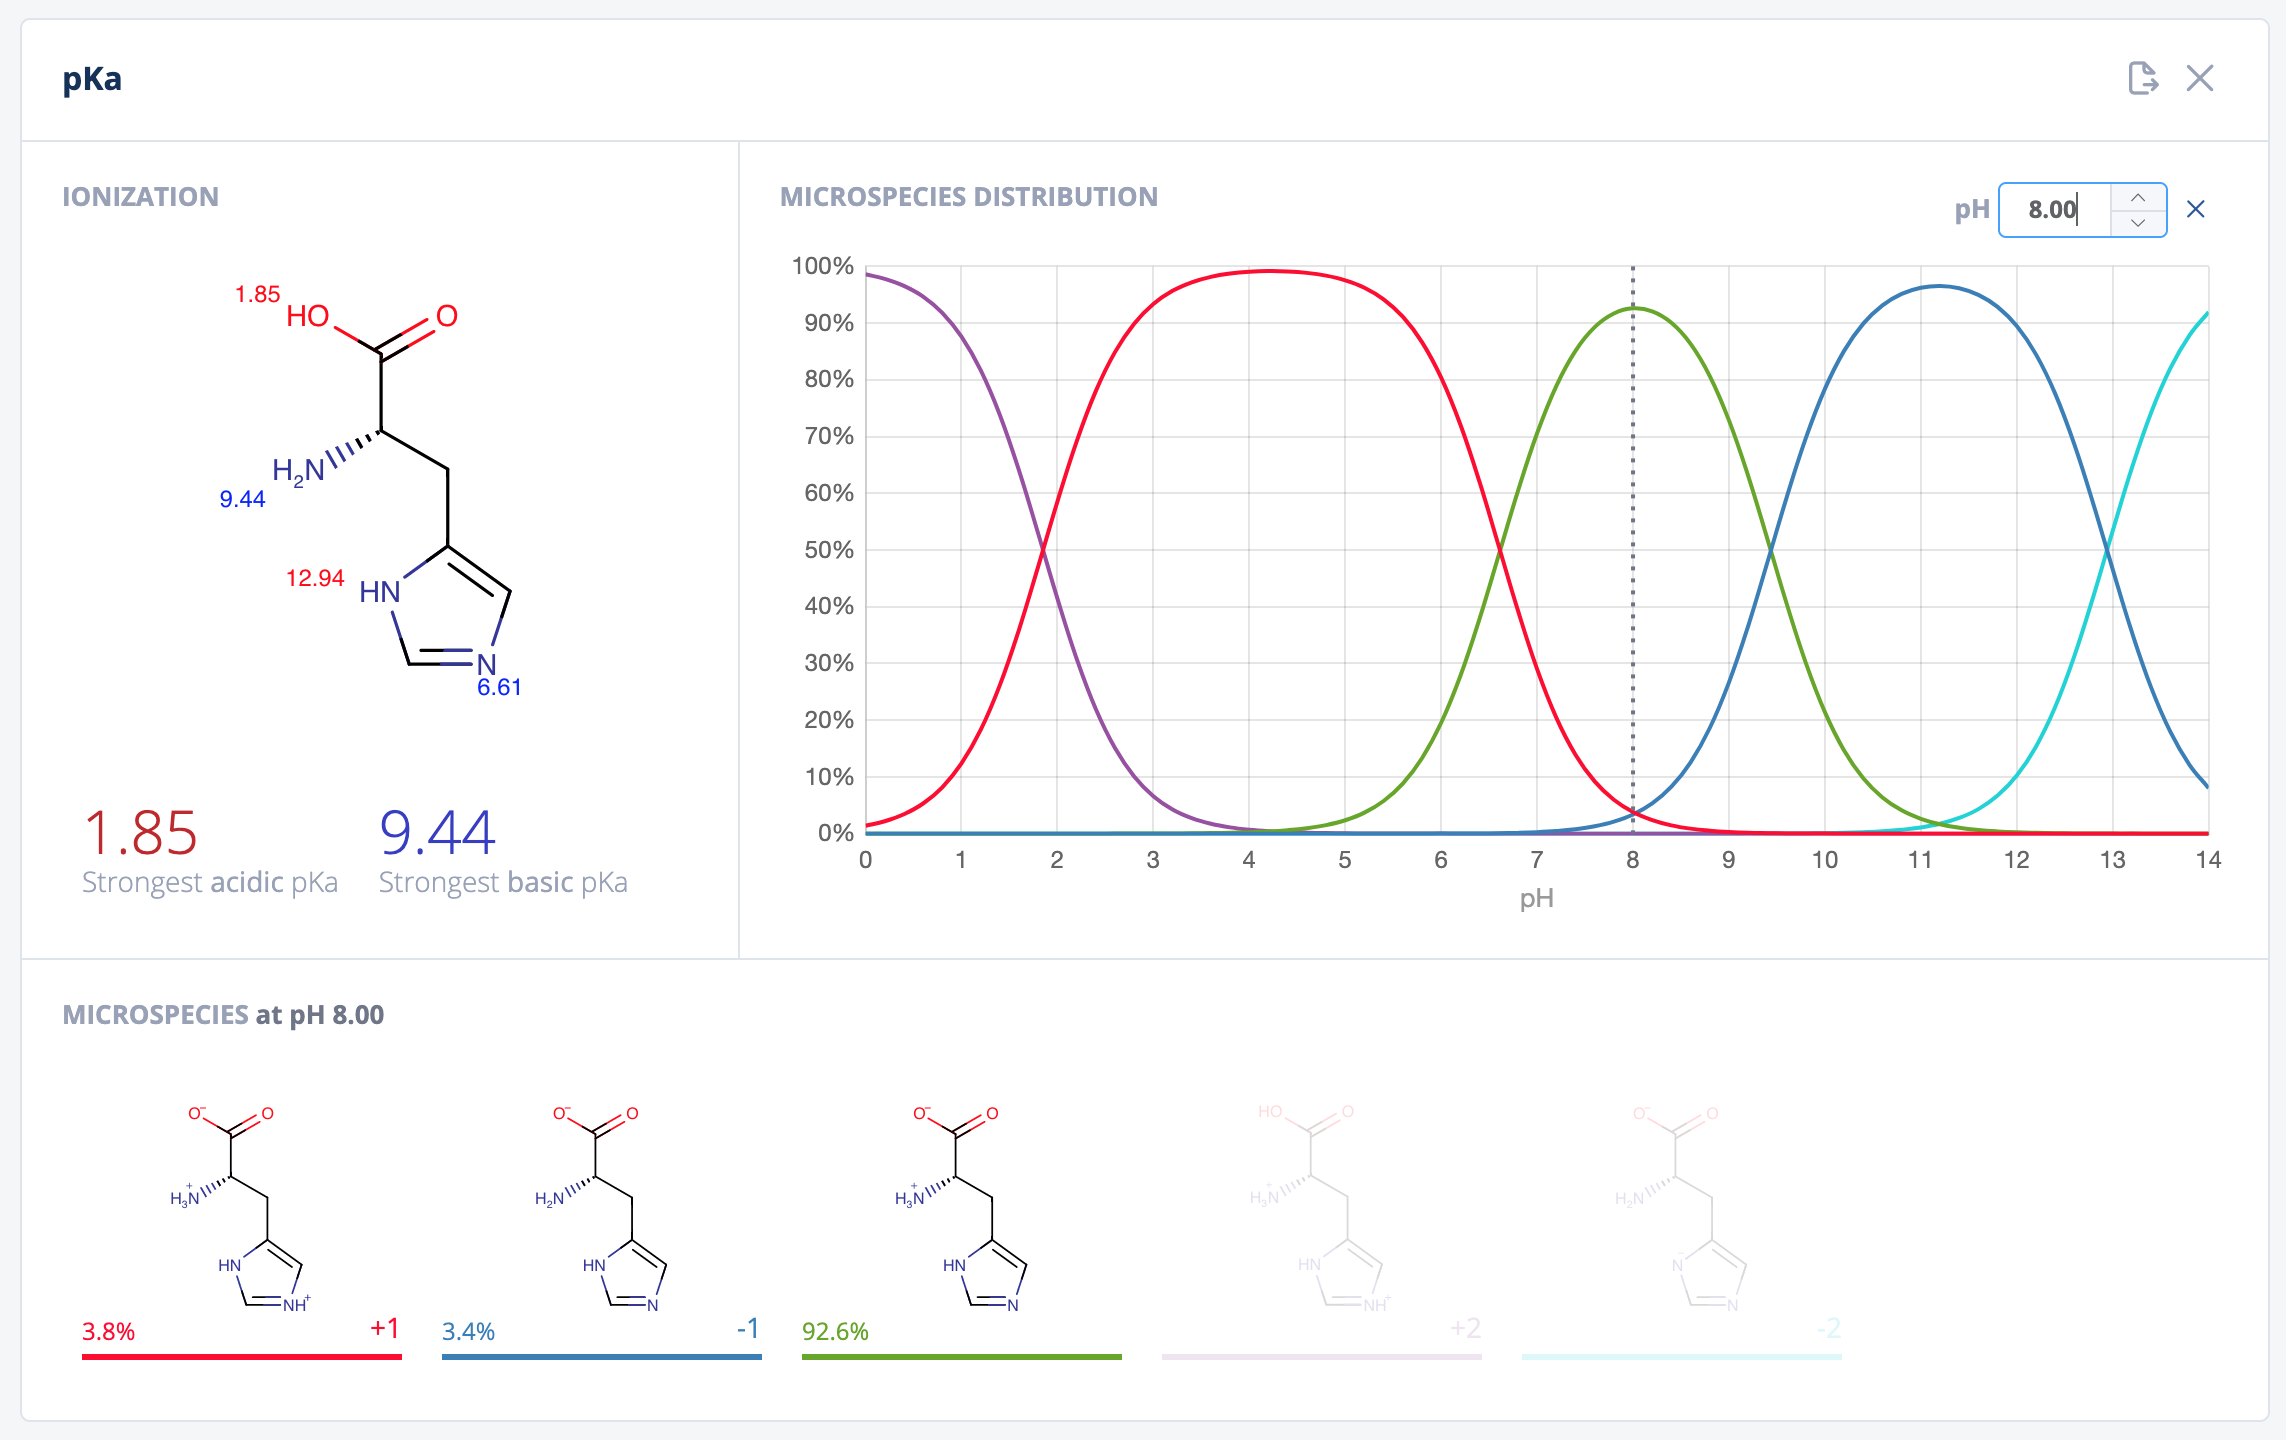Select the +1 microspecies at 3.8%
Viewport: 2286px width, 1440px height.
coord(241,1210)
